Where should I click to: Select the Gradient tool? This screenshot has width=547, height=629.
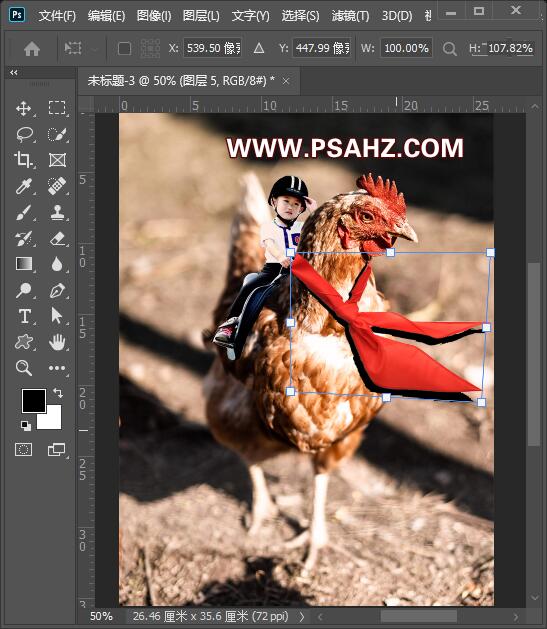point(24,264)
